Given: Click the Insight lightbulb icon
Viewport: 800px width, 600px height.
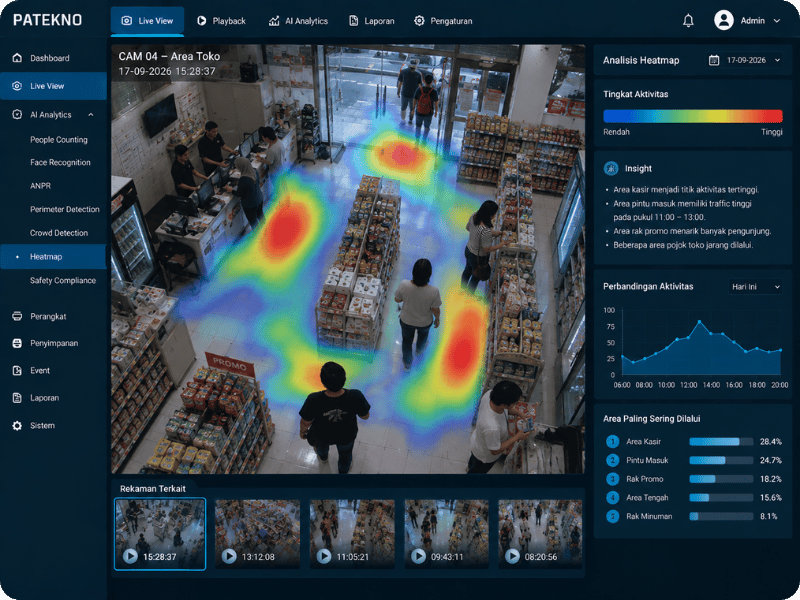Looking at the screenshot, I should [x=611, y=168].
